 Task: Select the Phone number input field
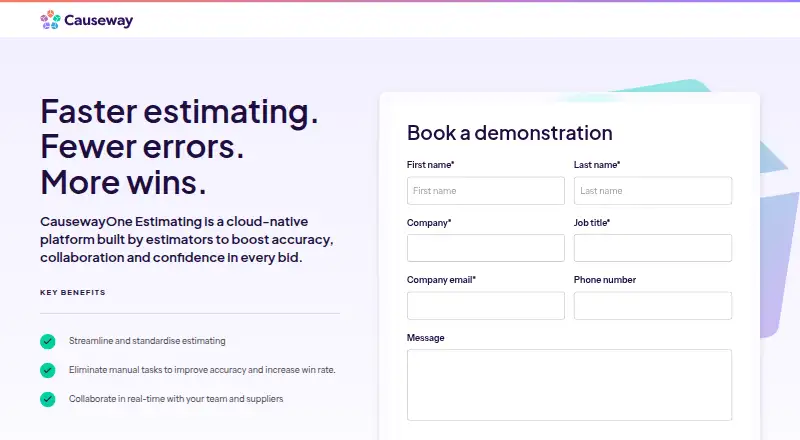coord(653,306)
